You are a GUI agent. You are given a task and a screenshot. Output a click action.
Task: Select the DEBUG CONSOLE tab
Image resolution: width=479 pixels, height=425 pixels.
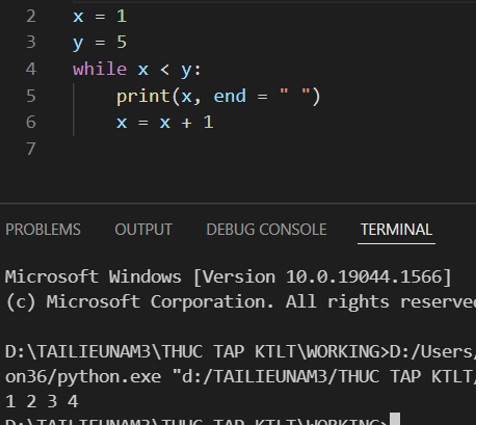266,229
